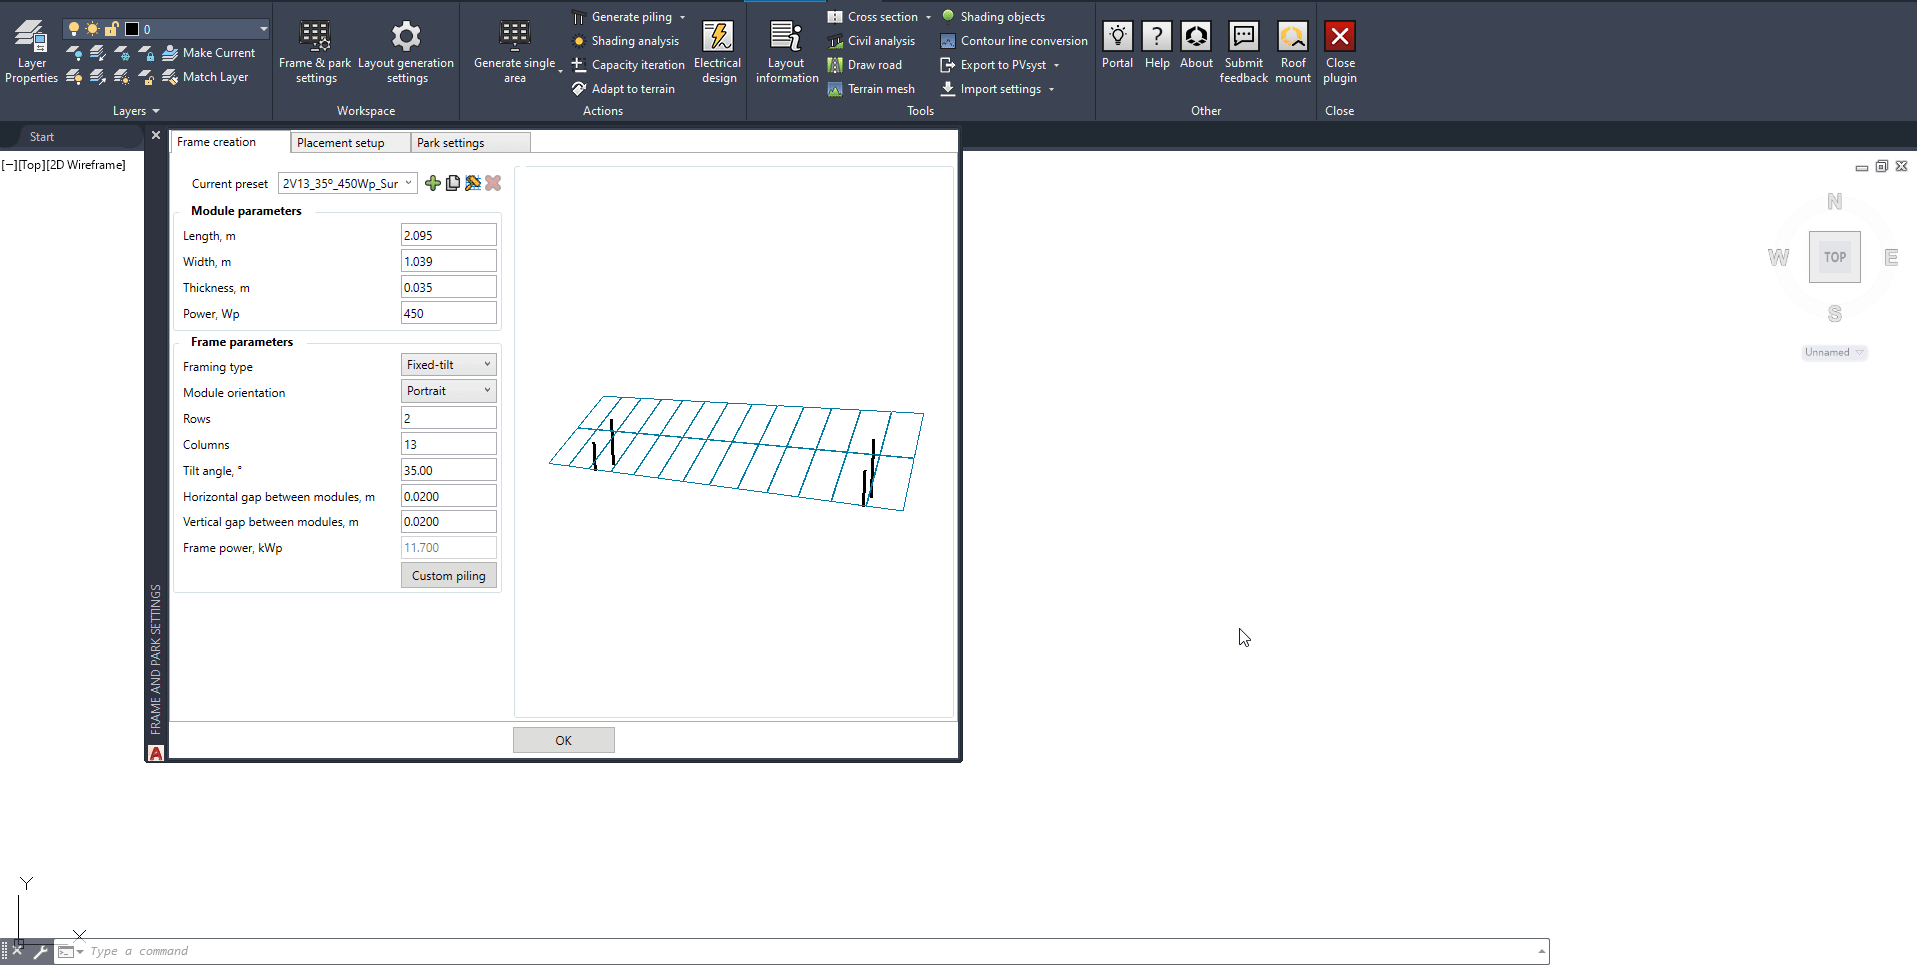
Task: Open Electrical design tool
Action: point(718,52)
